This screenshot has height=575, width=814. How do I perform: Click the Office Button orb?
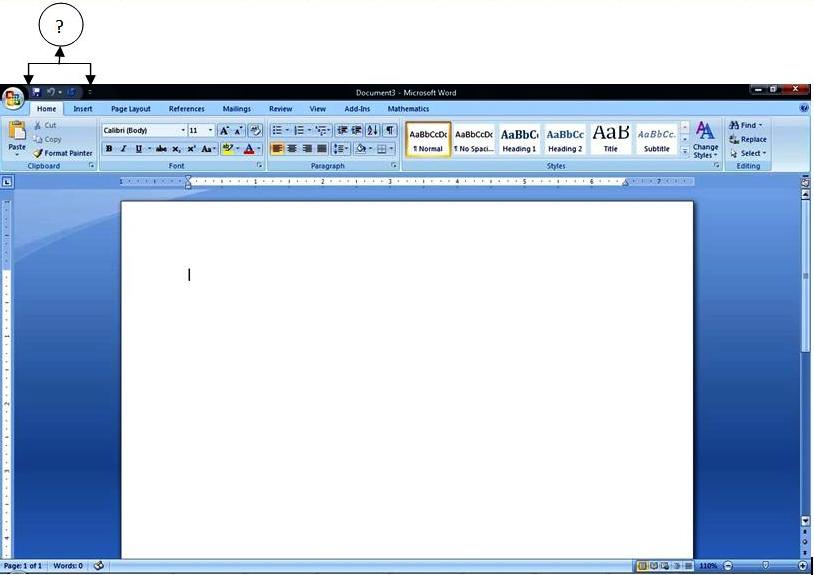tap(13, 98)
